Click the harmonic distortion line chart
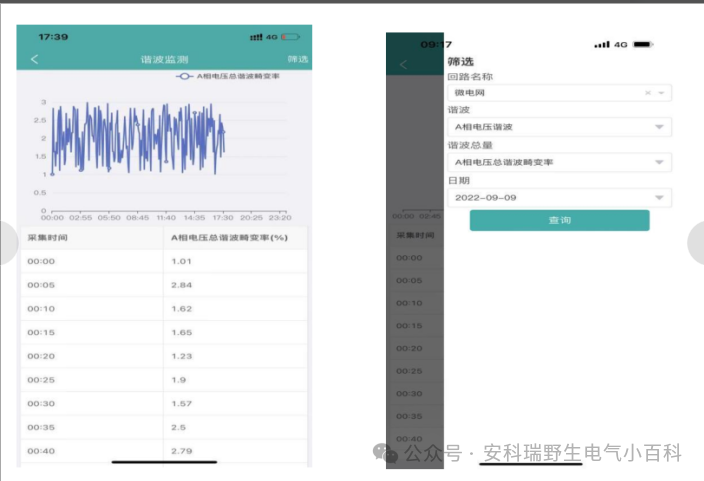The width and height of the screenshot is (704, 481). click(x=164, y=157)
